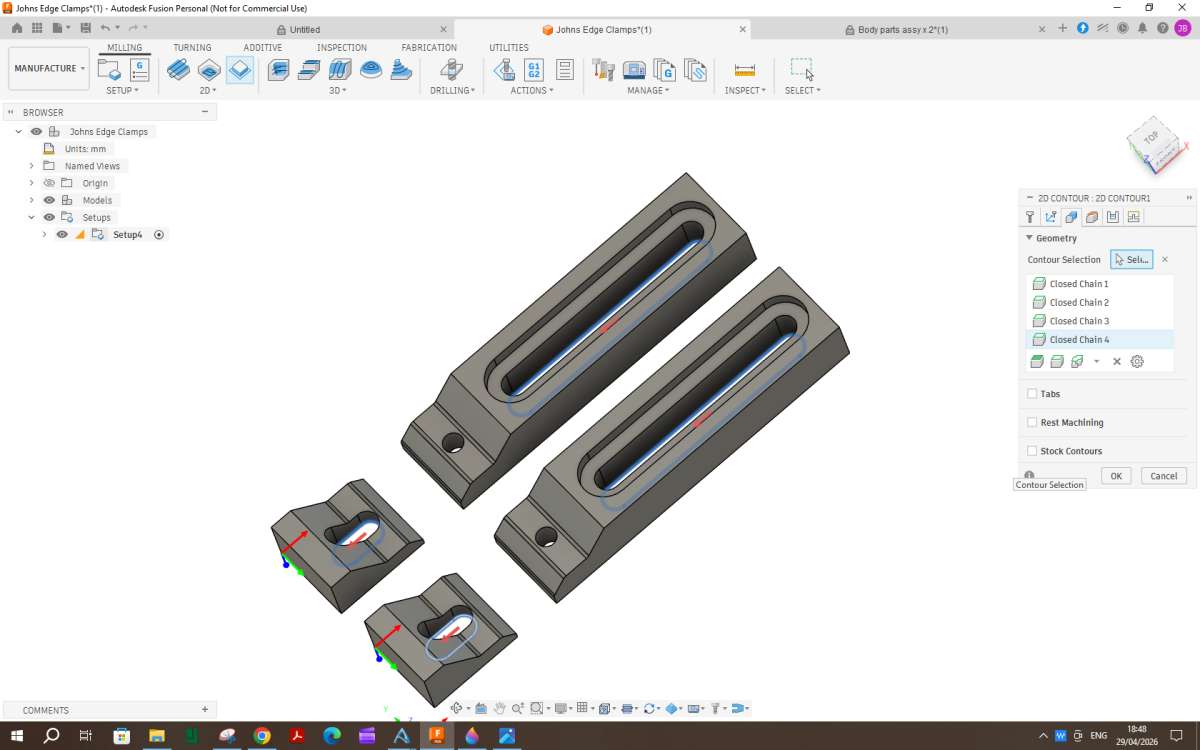Click the Zoom magnifier icon in navigation bar
The image size is (1200, 750).
pos(518,708)
